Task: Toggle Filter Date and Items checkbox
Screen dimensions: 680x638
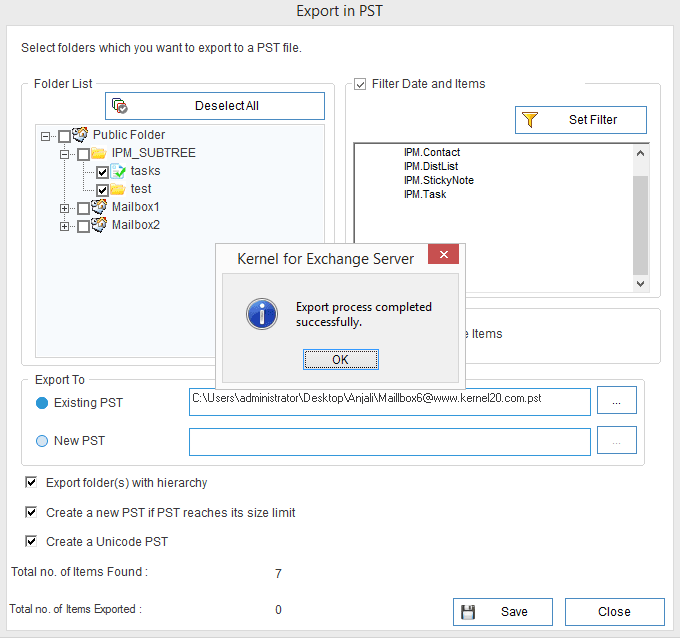Action: pyautogui.click(x=360, y=84)
